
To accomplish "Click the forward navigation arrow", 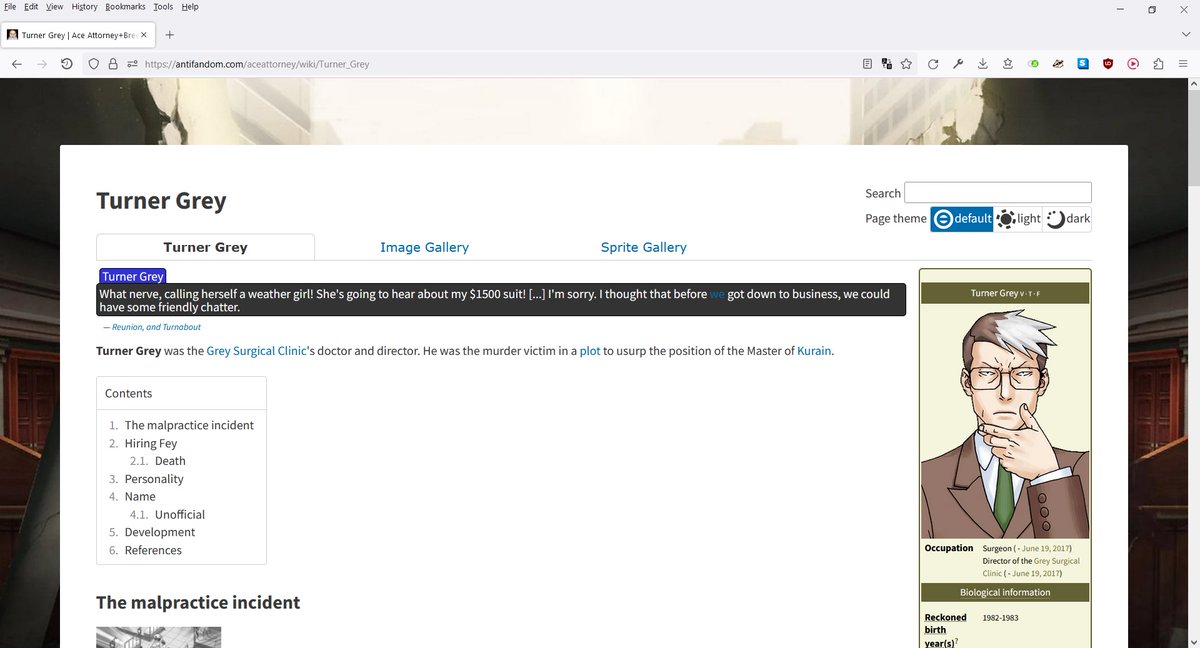I will pyautogui.click(x=42, y=63).
